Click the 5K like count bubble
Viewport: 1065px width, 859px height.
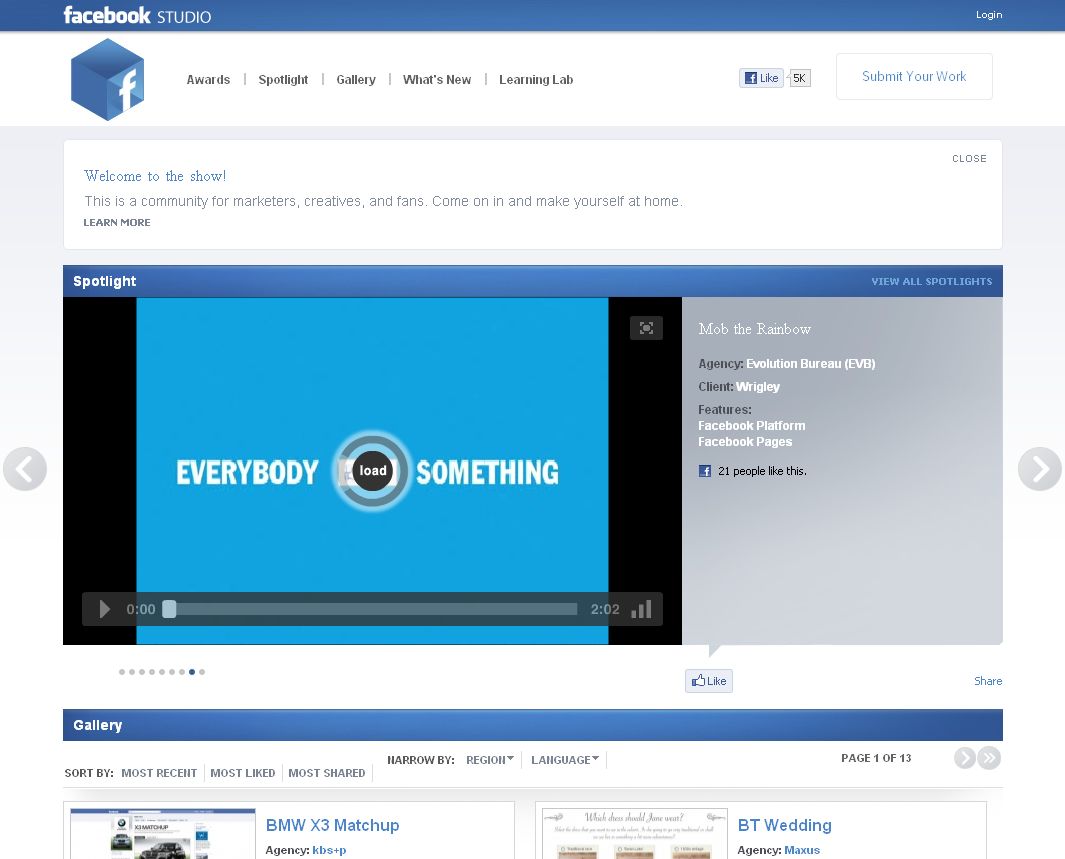coord(799,78)
